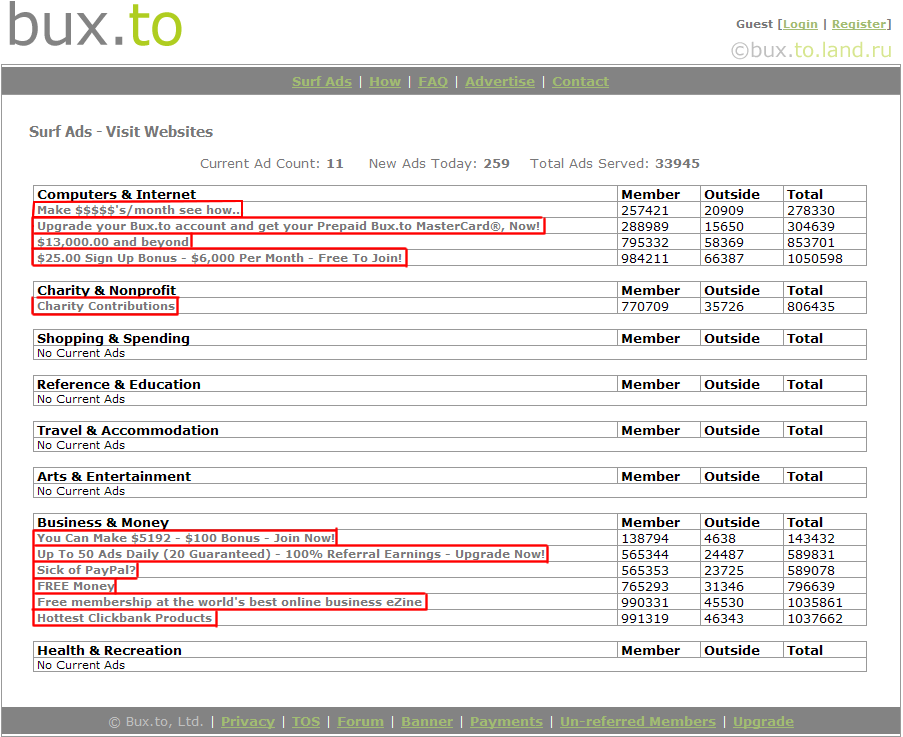Viewport: 903px width, 737px height.
Task: Click Total Ads Served value 33945
Action: click(677, 164)
